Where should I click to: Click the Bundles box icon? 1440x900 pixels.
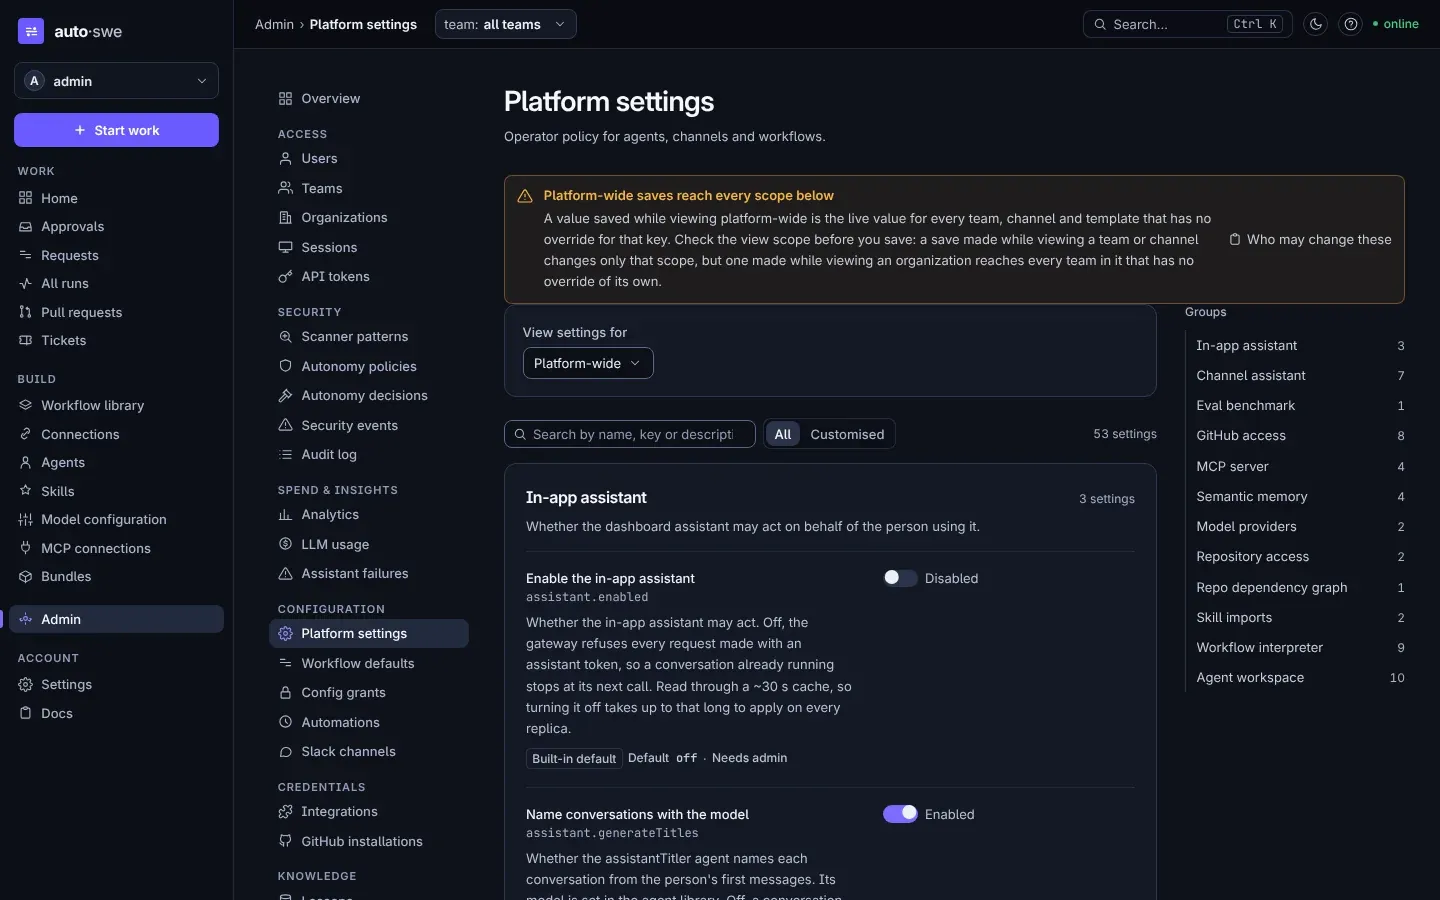[25, 577]
